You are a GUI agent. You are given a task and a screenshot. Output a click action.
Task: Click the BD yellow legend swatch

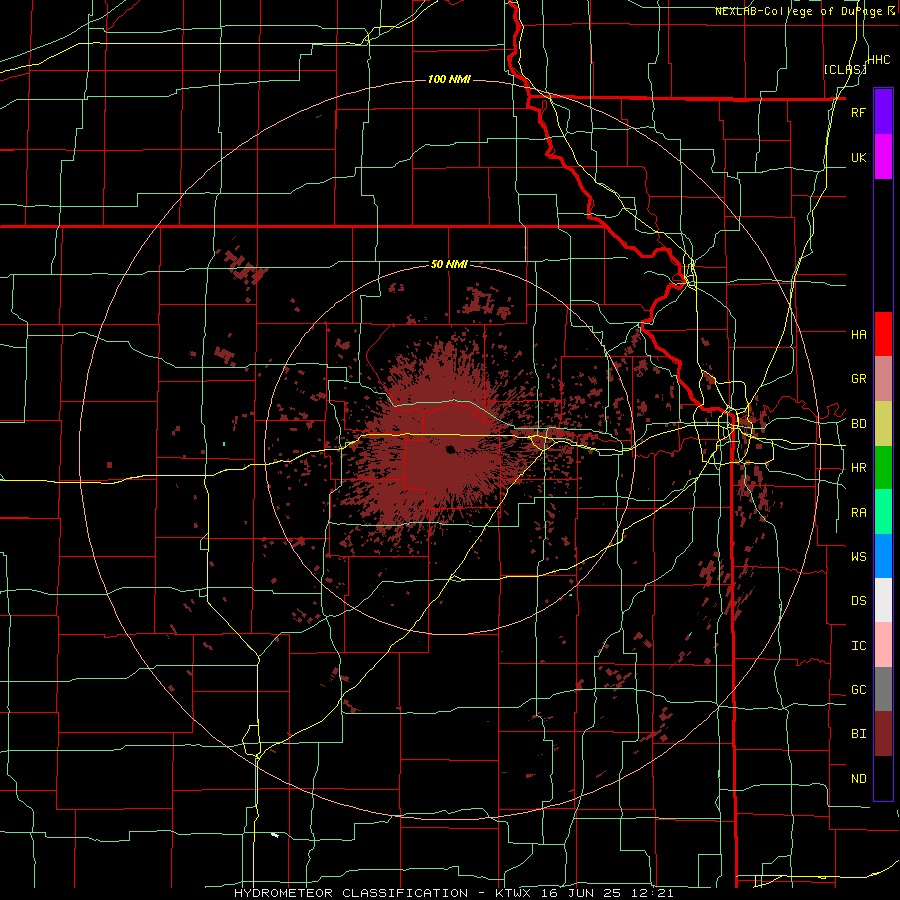[883, 424]
